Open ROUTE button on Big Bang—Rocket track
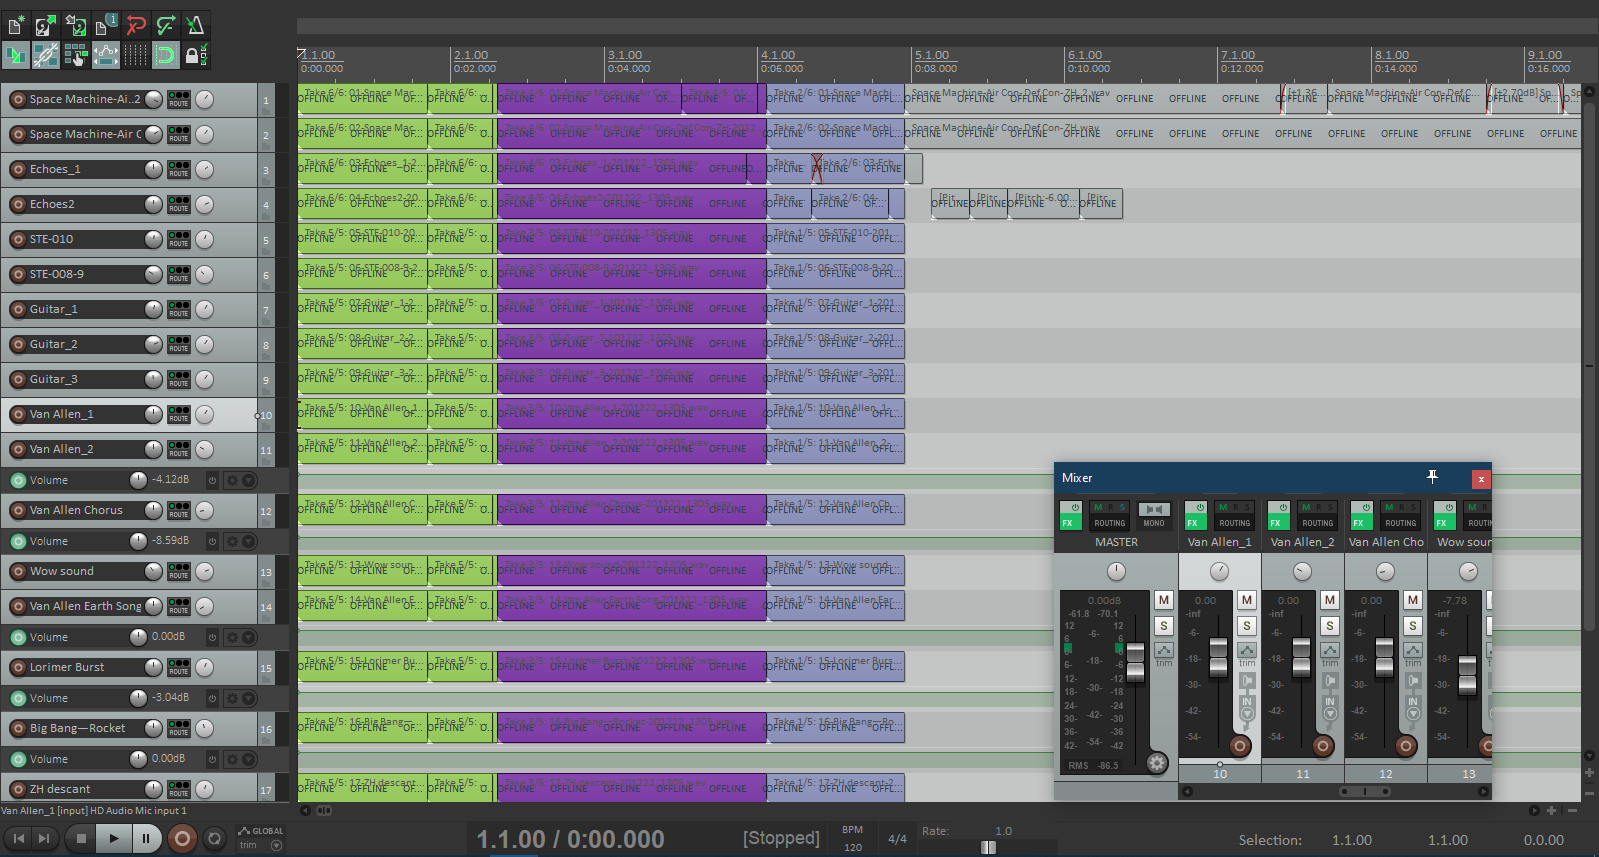 coord(178,728)
